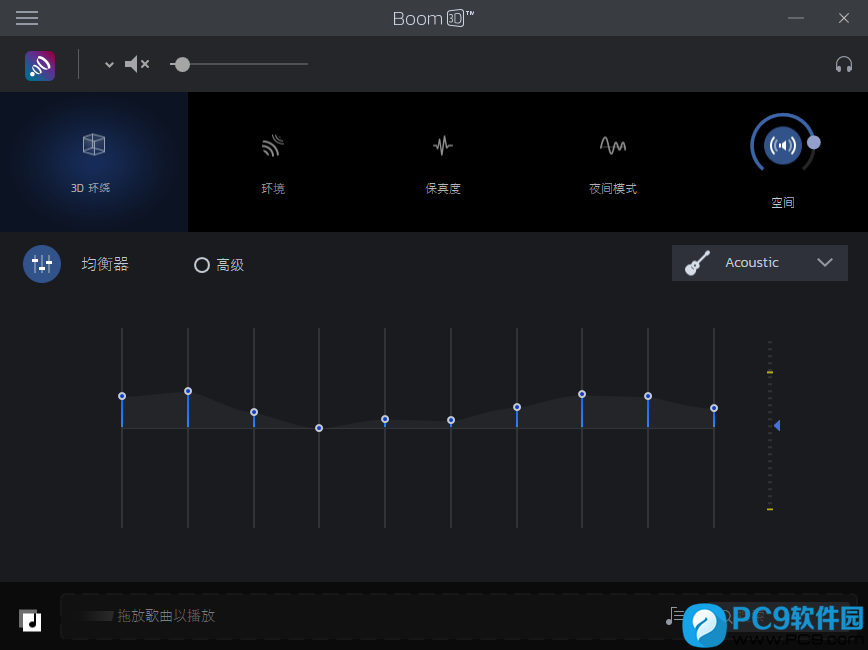Click the first equalizer band handle
Image resolution: width=868 pixels, height=650 pixels.
point(122,396)
